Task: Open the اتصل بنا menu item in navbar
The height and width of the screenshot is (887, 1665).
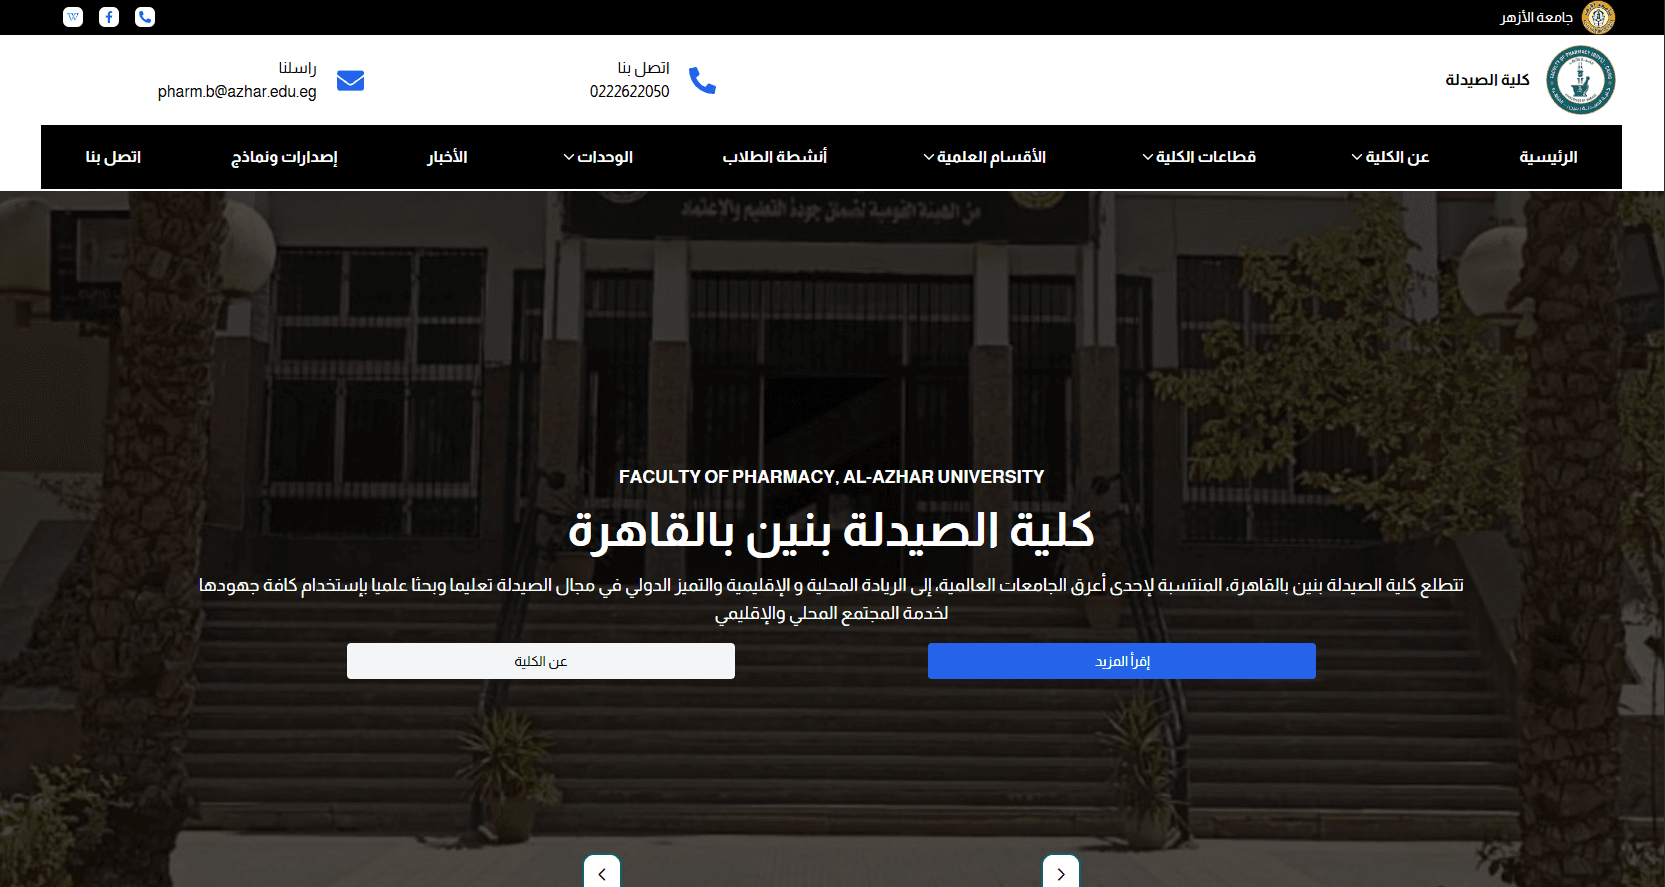Action: coord(113,157)
